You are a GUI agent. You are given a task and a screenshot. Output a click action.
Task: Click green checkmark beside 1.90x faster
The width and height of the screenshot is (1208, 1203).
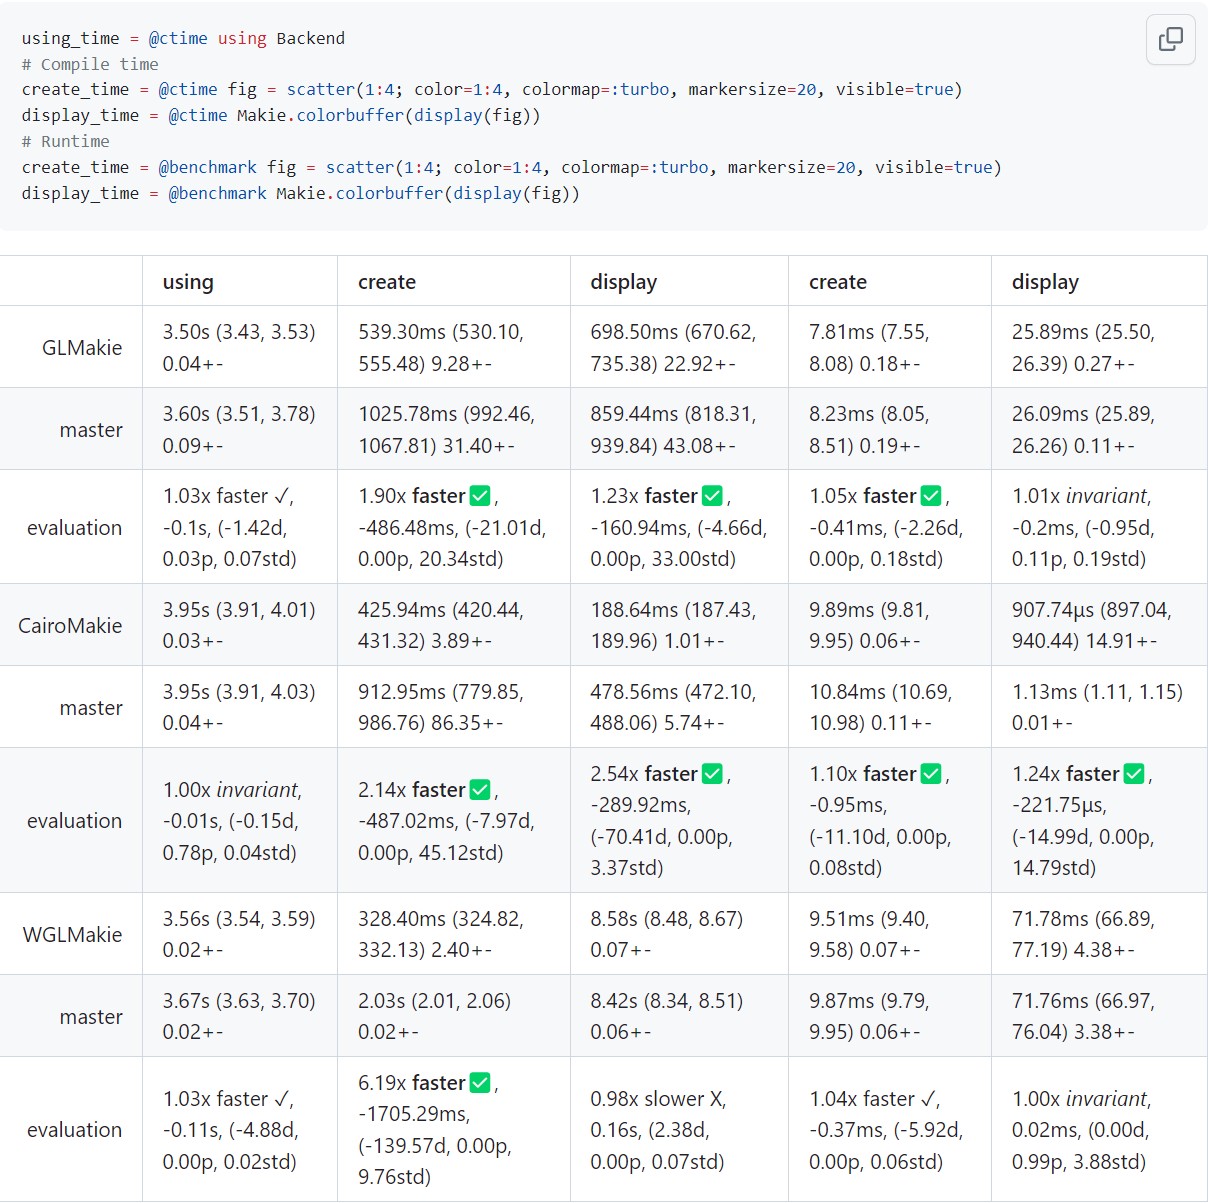480,496
